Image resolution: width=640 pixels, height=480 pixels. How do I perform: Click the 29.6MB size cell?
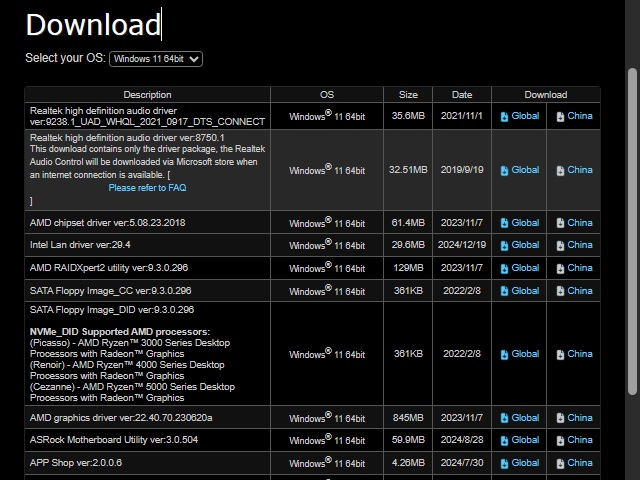click(408, 245)
